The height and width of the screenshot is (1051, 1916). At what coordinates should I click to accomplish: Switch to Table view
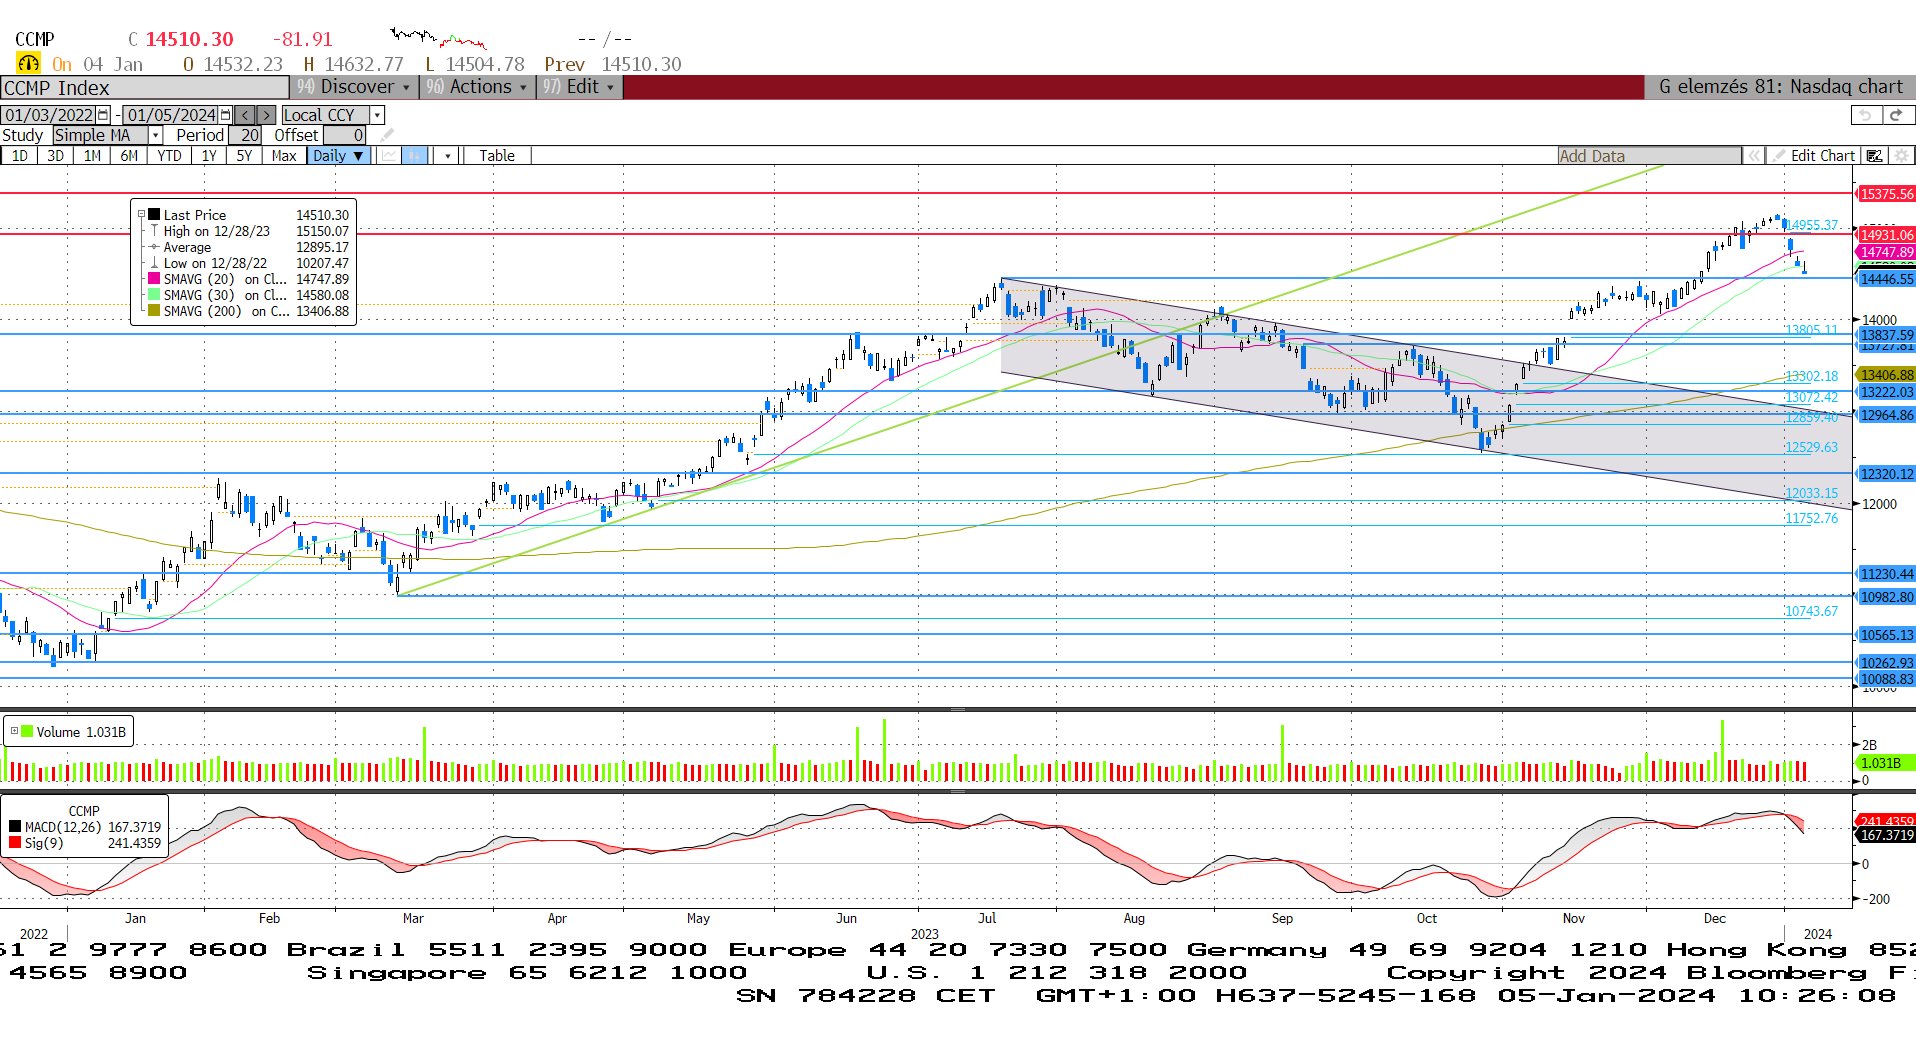click(x=497, y=156)
